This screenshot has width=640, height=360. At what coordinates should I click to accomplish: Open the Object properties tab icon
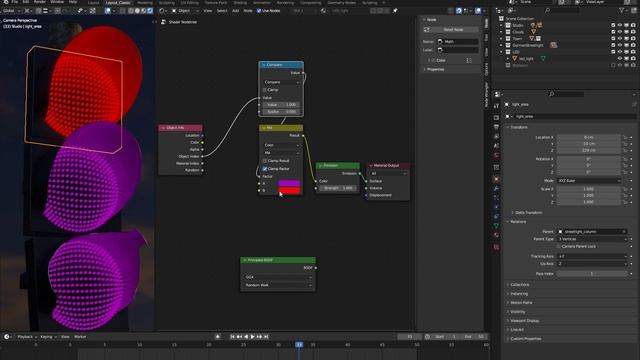(496, 179)
